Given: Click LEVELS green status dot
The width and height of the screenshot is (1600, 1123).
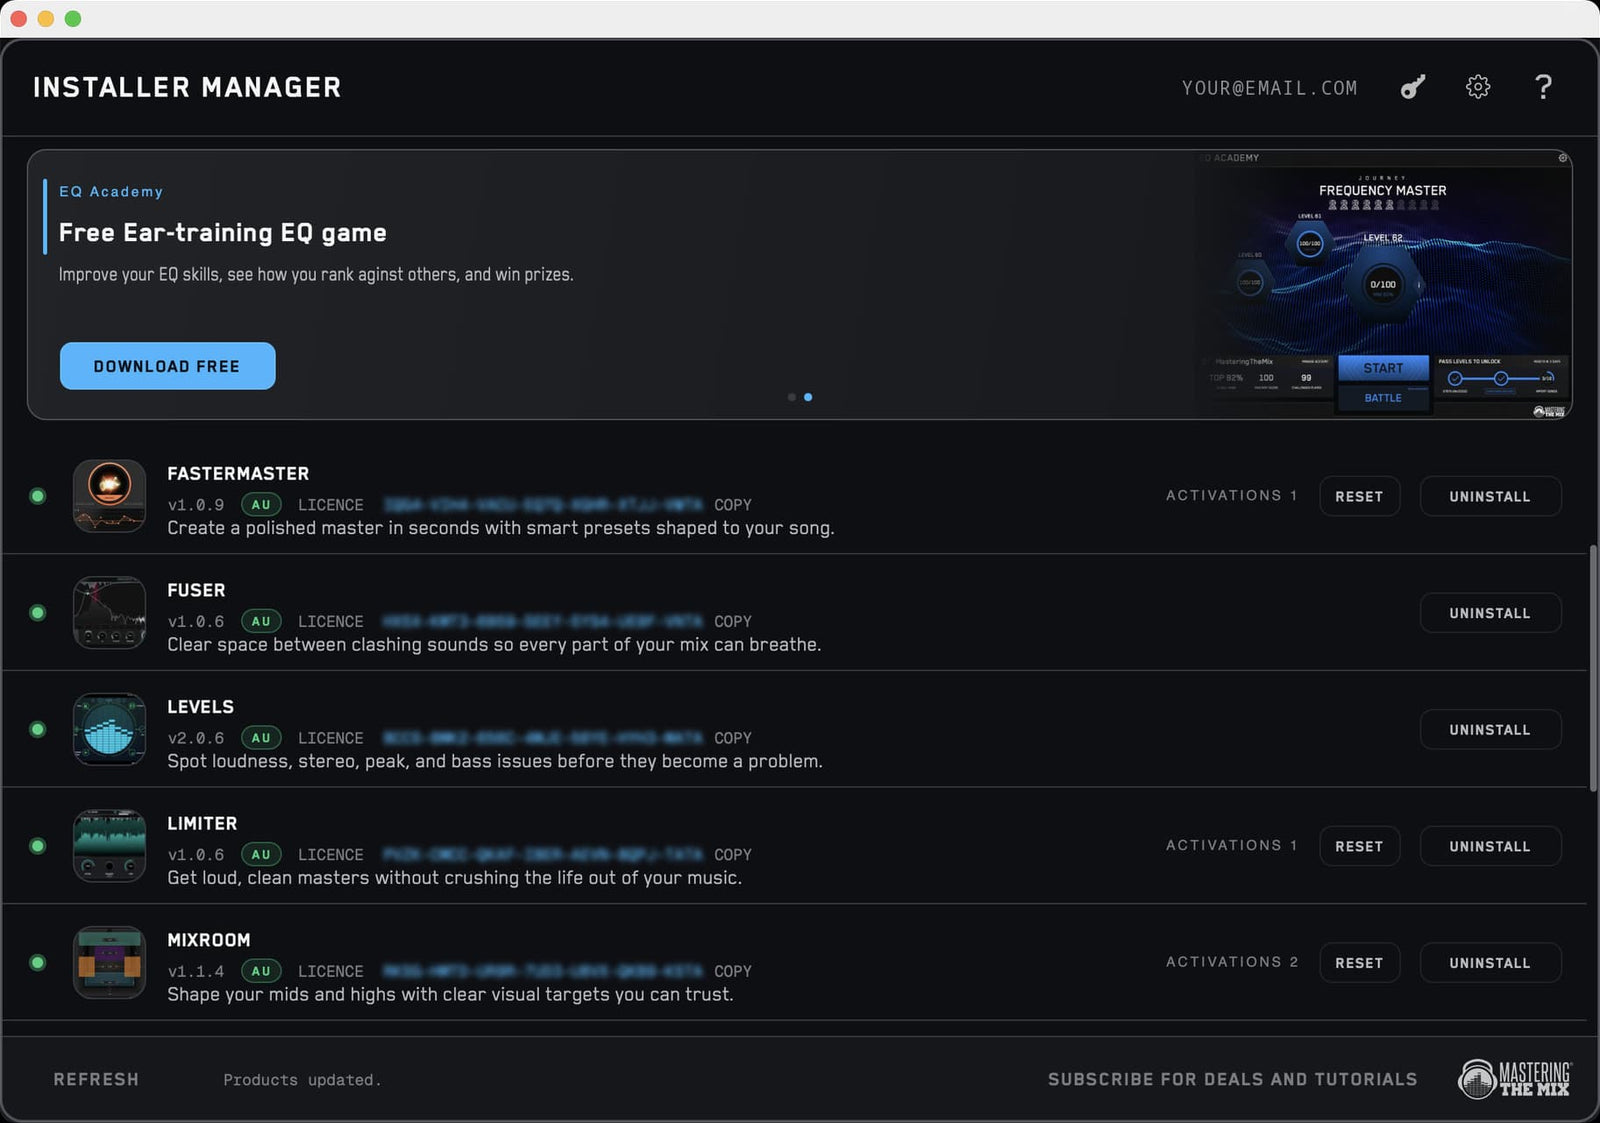Looking at the screenshot, I should 38,729.
